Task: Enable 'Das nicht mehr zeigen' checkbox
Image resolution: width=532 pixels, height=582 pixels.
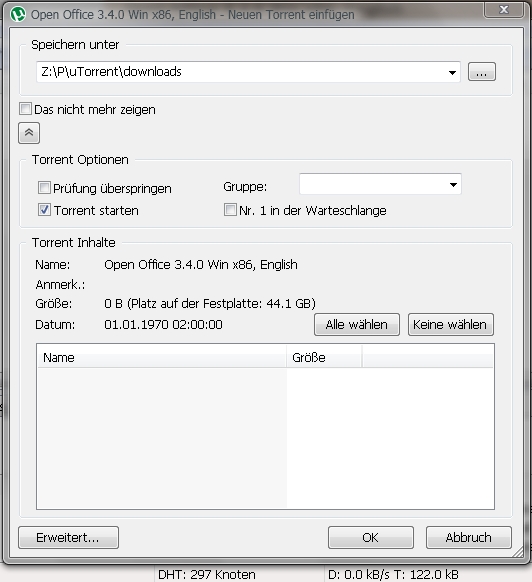Action: (x=25, y=109)
